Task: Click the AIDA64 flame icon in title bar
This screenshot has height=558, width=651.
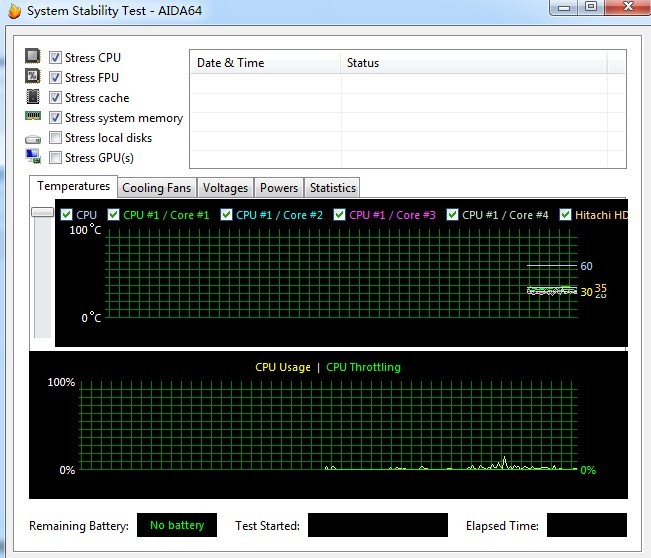Action: tap(14, 10)
